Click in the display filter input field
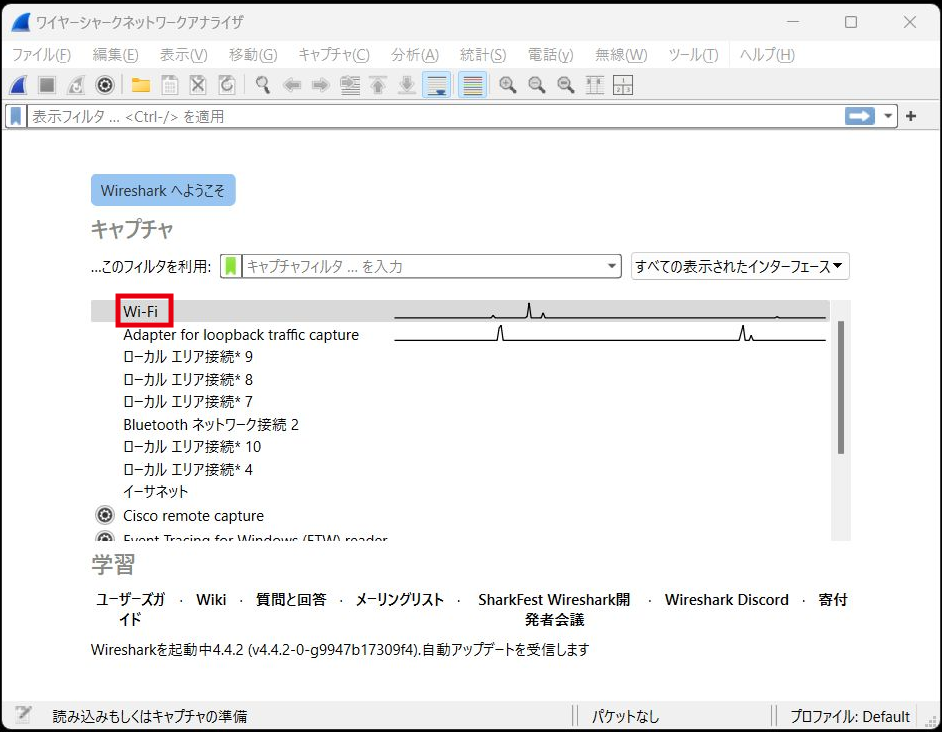Image resolution: width=942 pixels, height=732 pixels. point(430,117)
